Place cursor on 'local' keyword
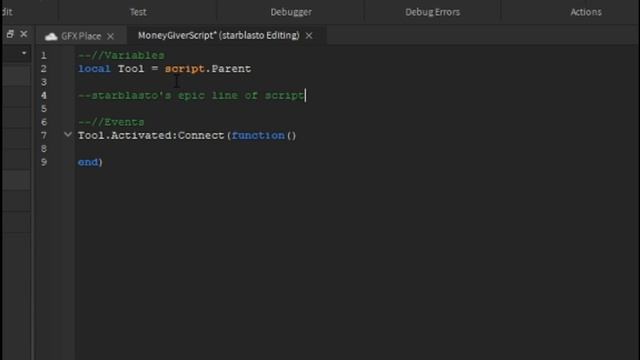640x360 pixels. tap(94, 69)
